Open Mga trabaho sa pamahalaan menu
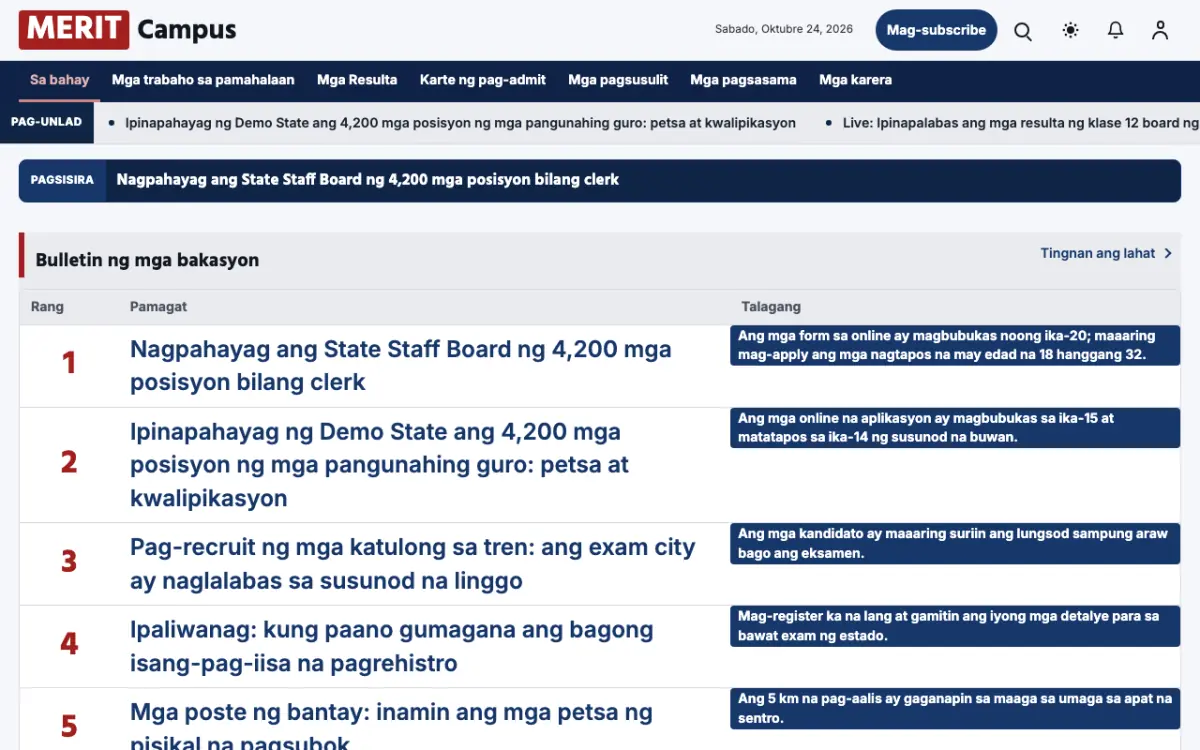The width and height of the screenshot is (1200, 750). click(x=203, y=80)
